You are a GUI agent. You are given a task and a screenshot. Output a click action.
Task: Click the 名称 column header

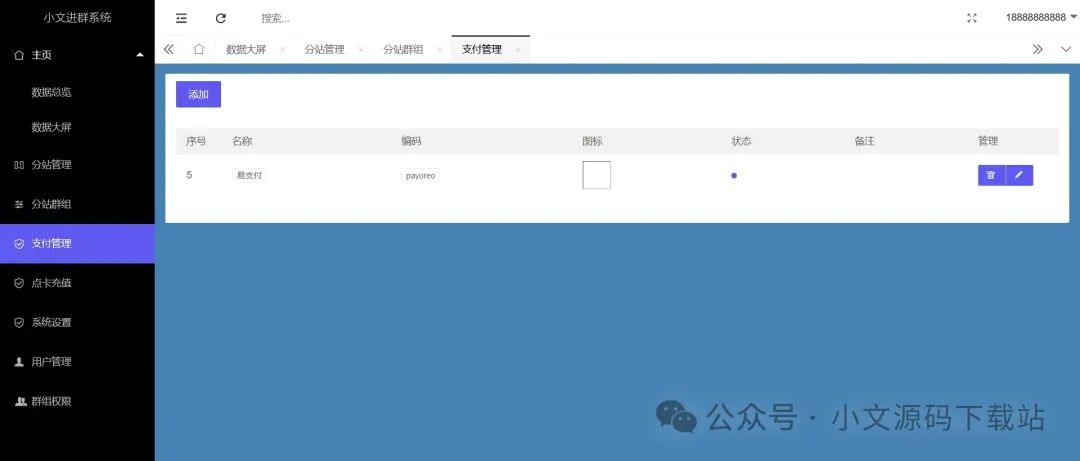(x=242, y=141)
